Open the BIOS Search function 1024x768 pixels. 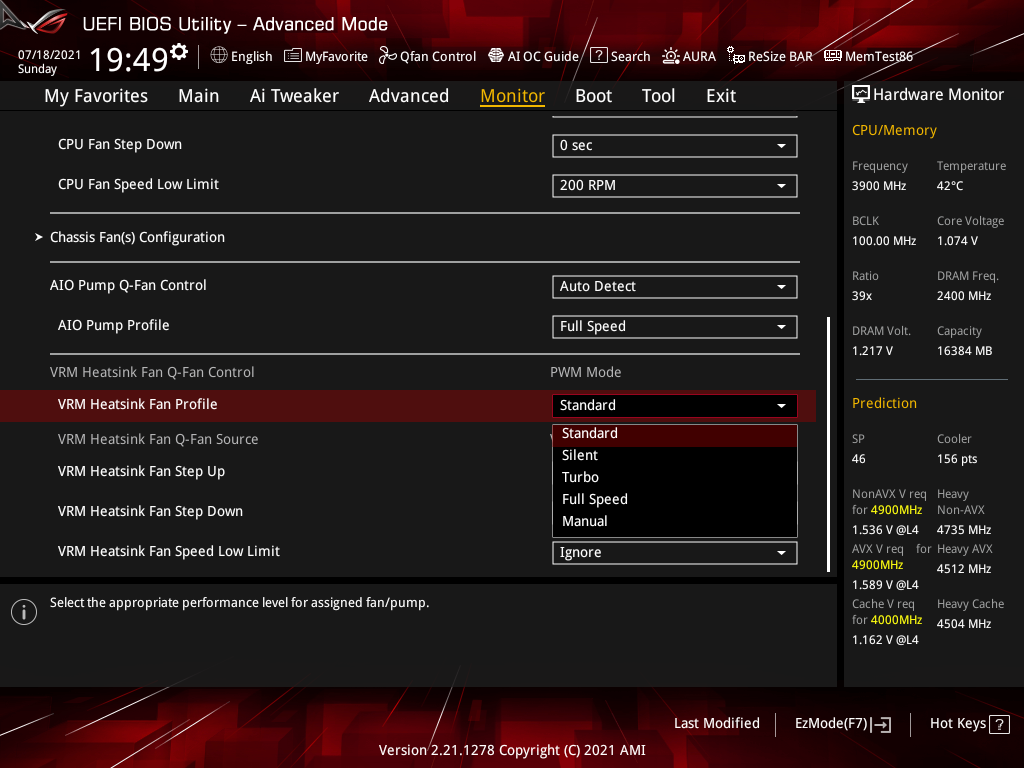pyautogui.click(x=620, y=56)
